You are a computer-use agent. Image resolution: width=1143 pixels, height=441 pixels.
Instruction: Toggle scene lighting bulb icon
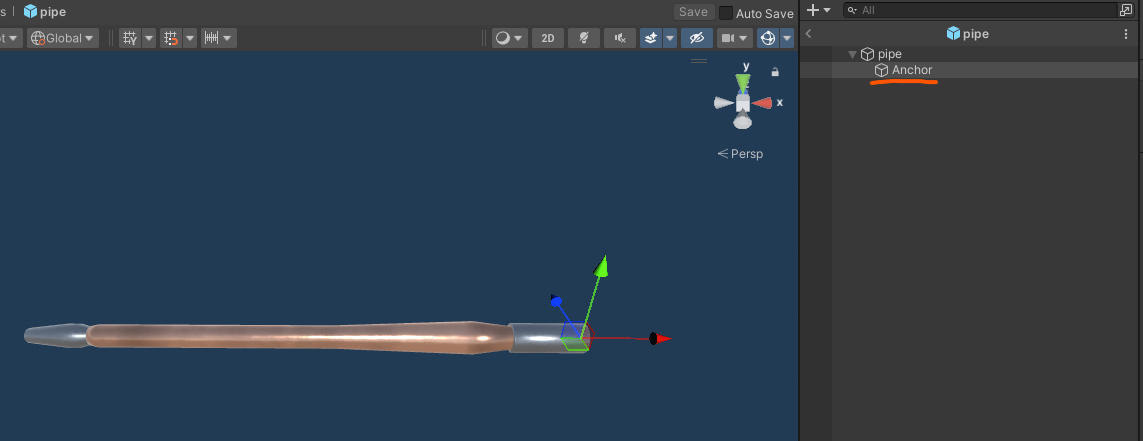(584, 38)
